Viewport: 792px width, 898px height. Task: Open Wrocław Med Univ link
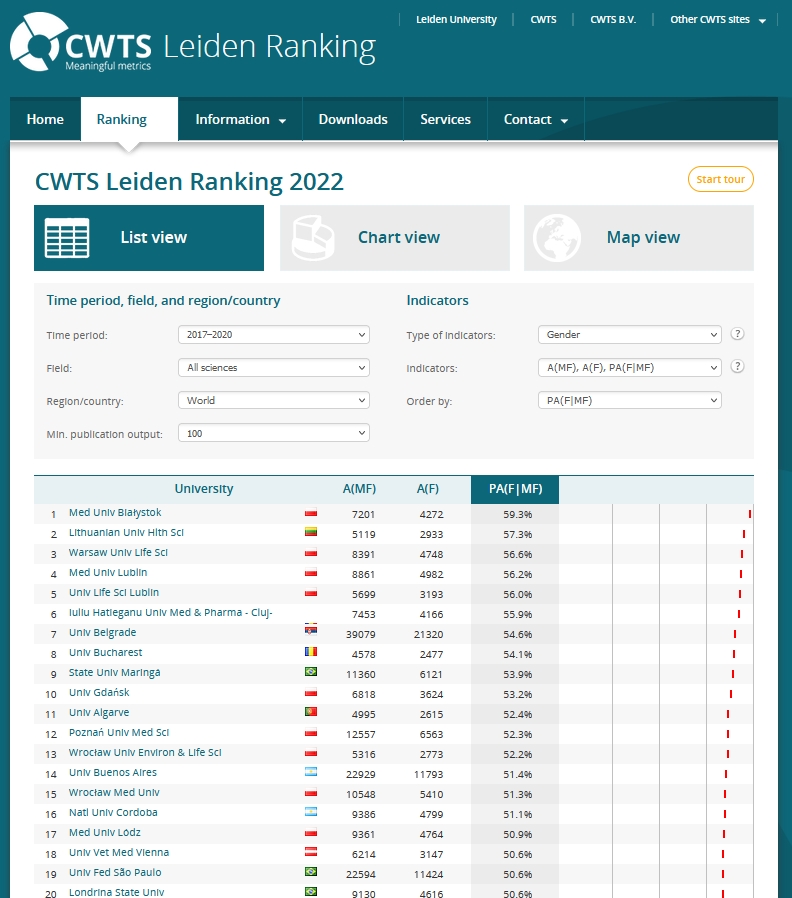coord(114,793)
